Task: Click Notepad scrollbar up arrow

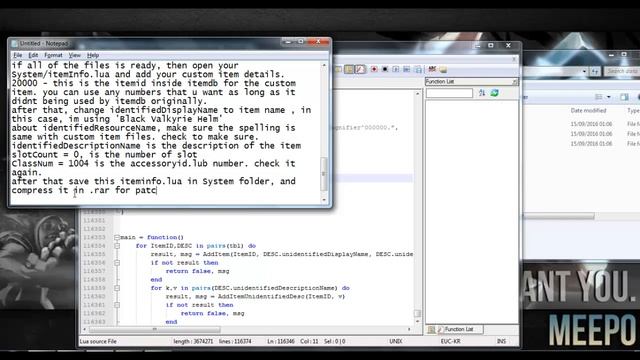Action: (324, 65)
